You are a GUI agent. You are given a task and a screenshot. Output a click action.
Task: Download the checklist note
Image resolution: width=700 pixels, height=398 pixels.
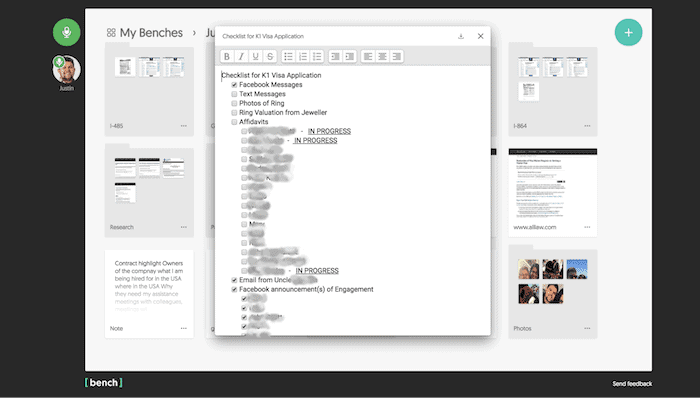click(461, 36)
